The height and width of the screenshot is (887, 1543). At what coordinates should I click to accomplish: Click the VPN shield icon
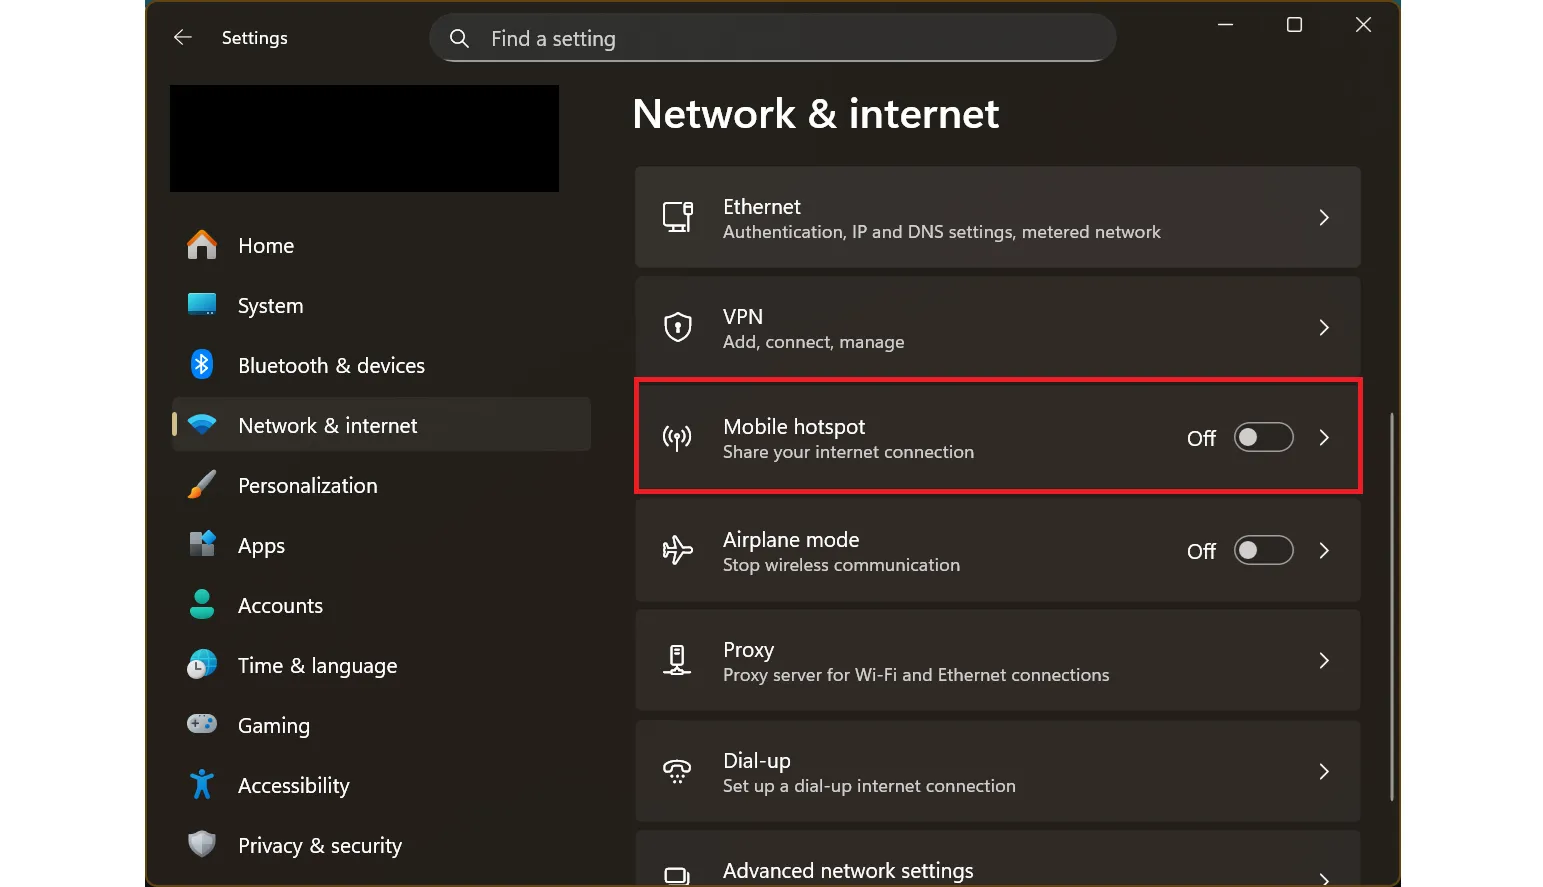[677, 327]
